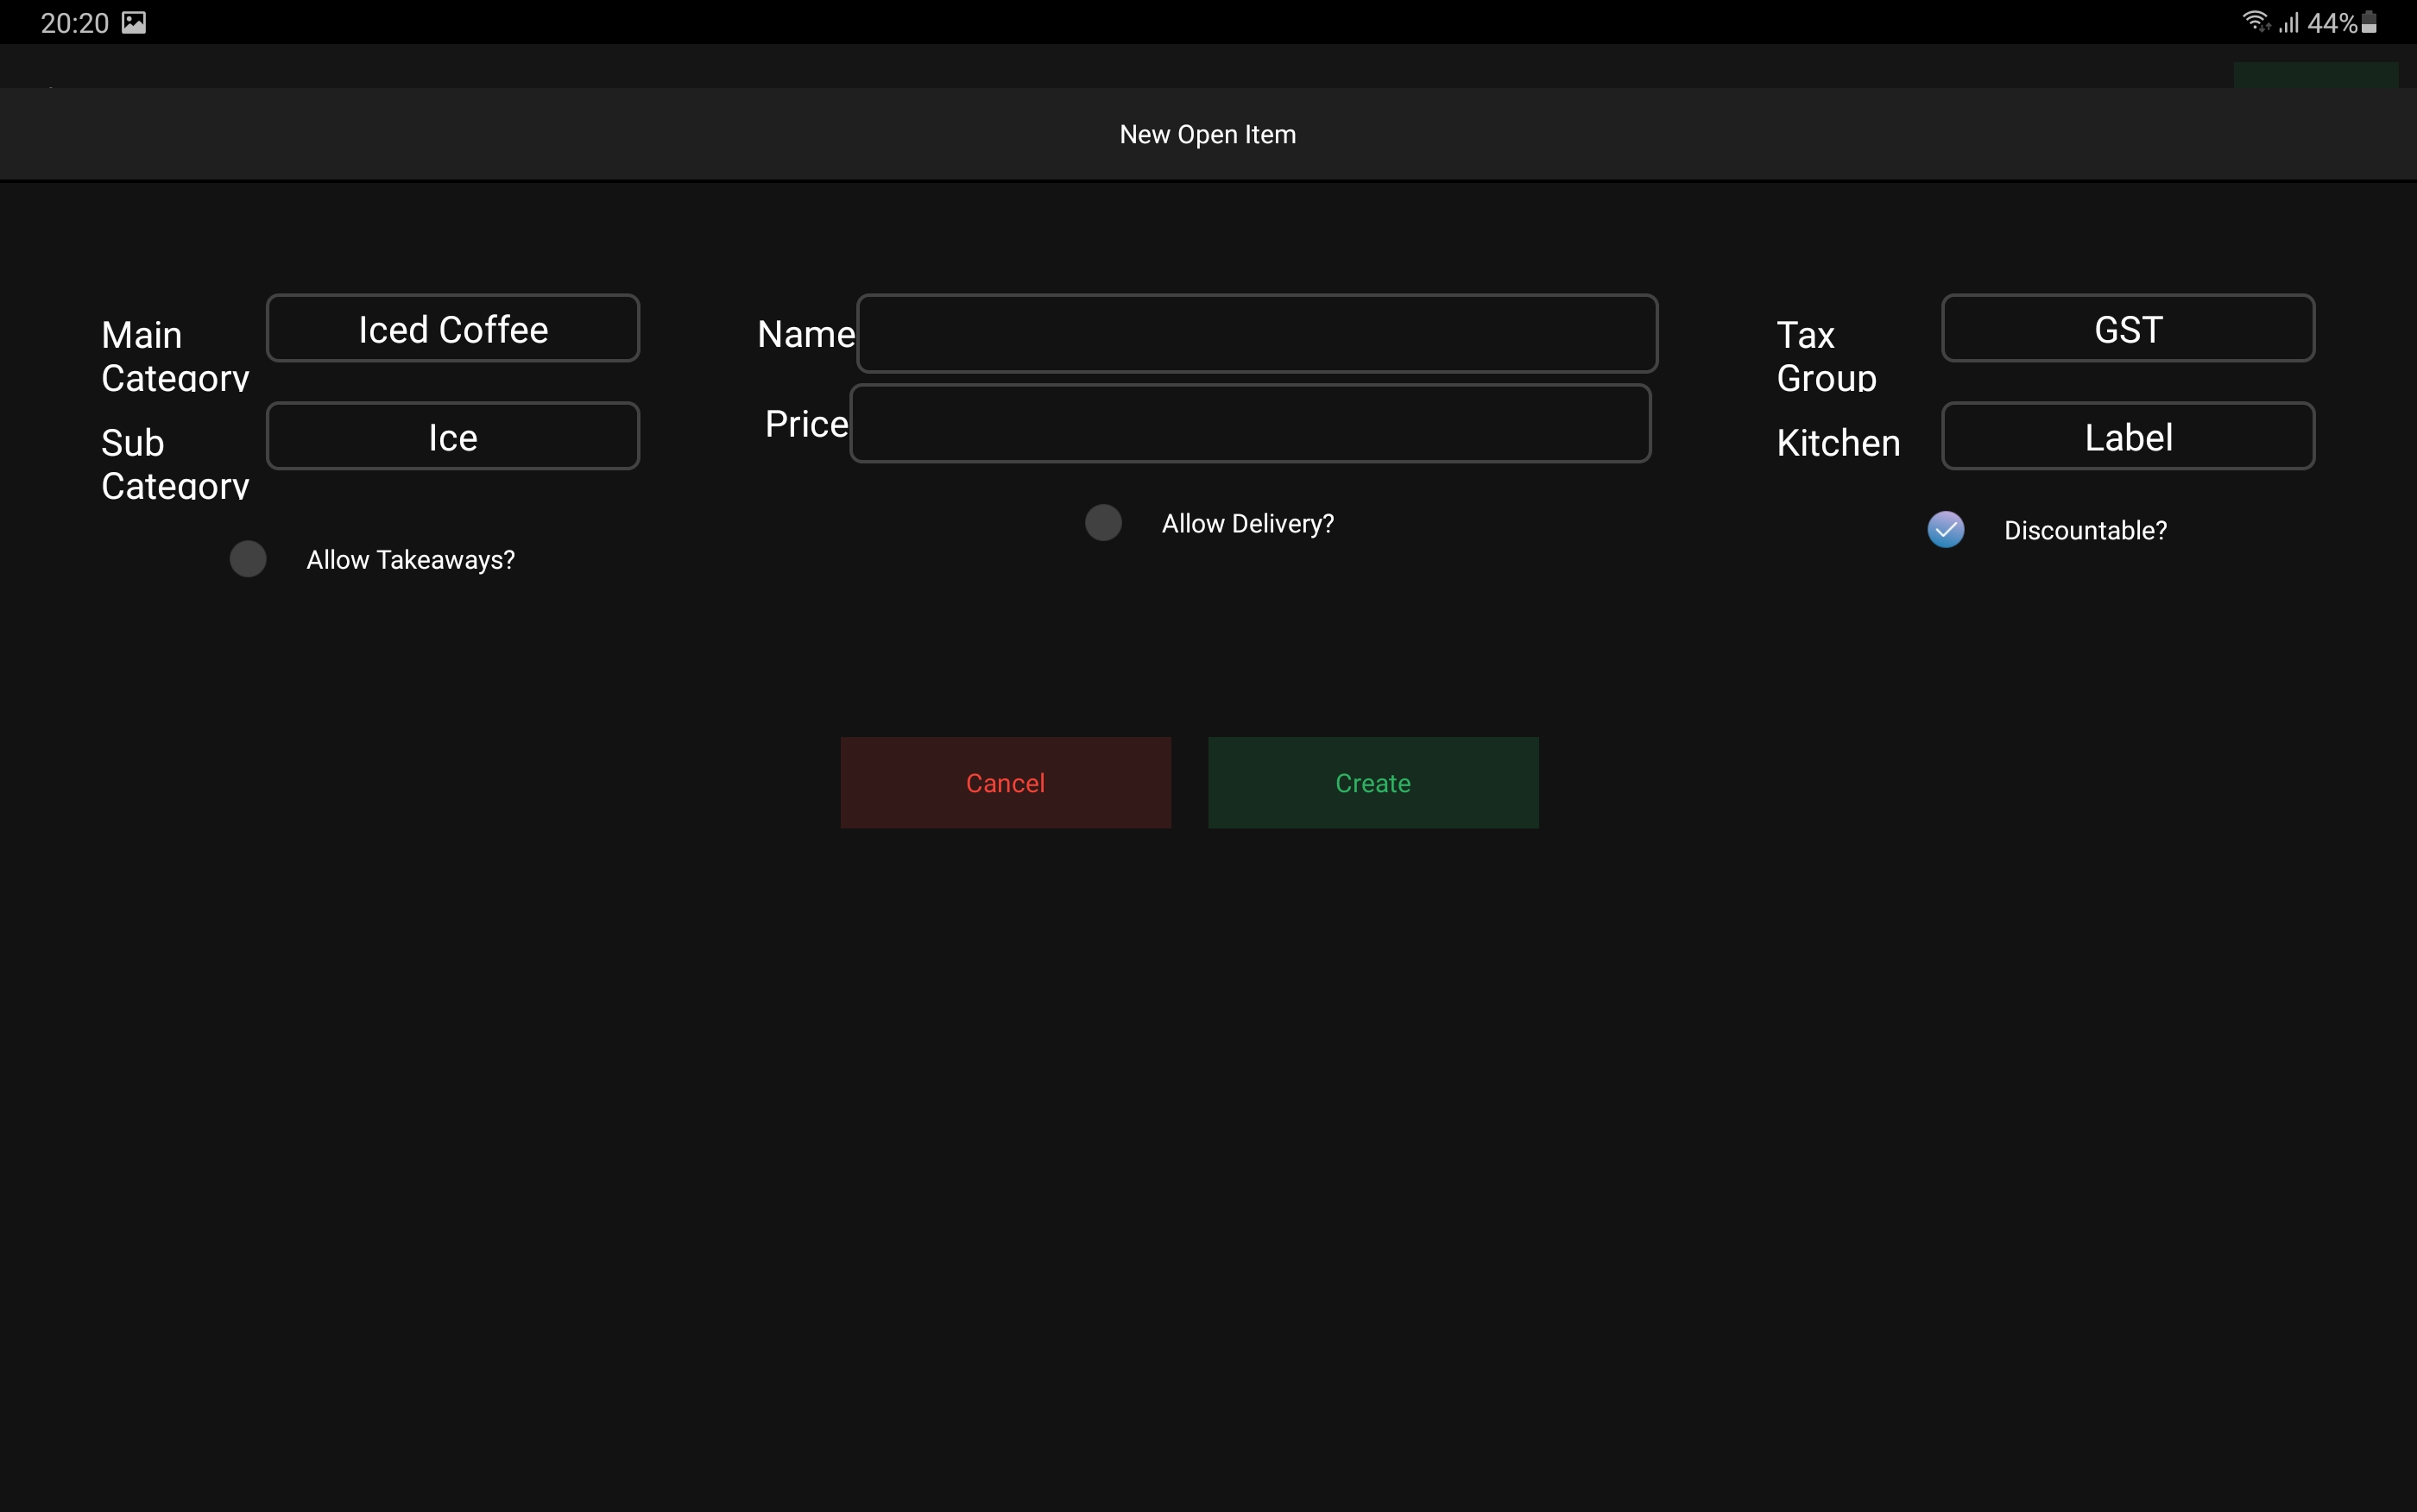Enable the Allow Takeaways option

tap(248, 559)
